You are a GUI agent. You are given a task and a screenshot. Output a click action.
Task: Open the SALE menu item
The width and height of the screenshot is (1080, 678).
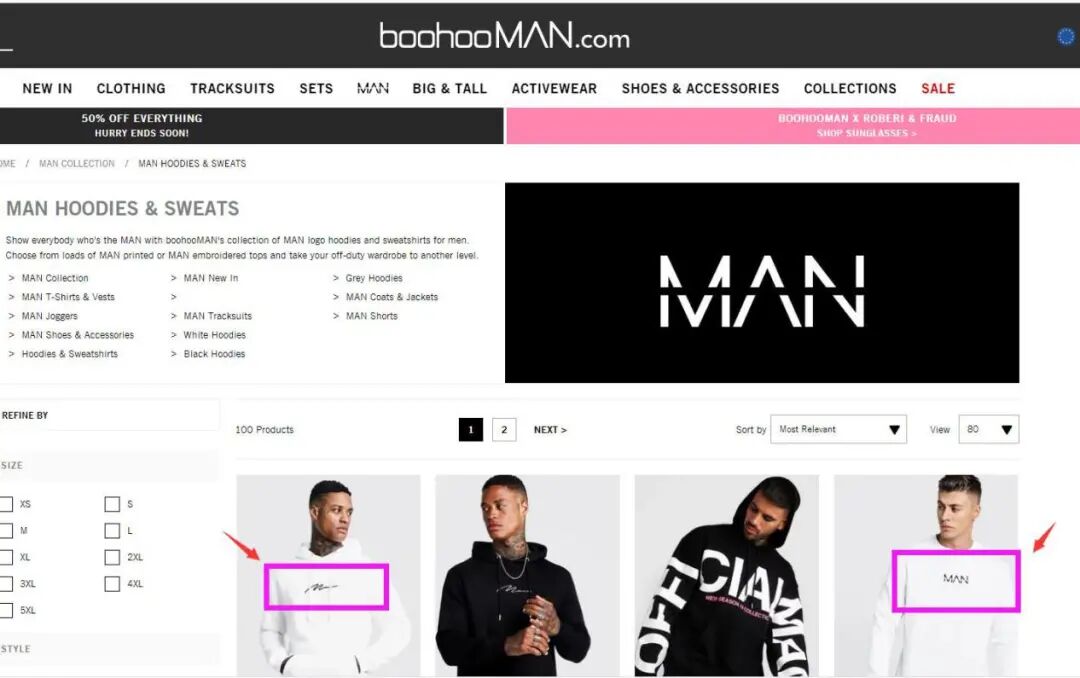938,88
